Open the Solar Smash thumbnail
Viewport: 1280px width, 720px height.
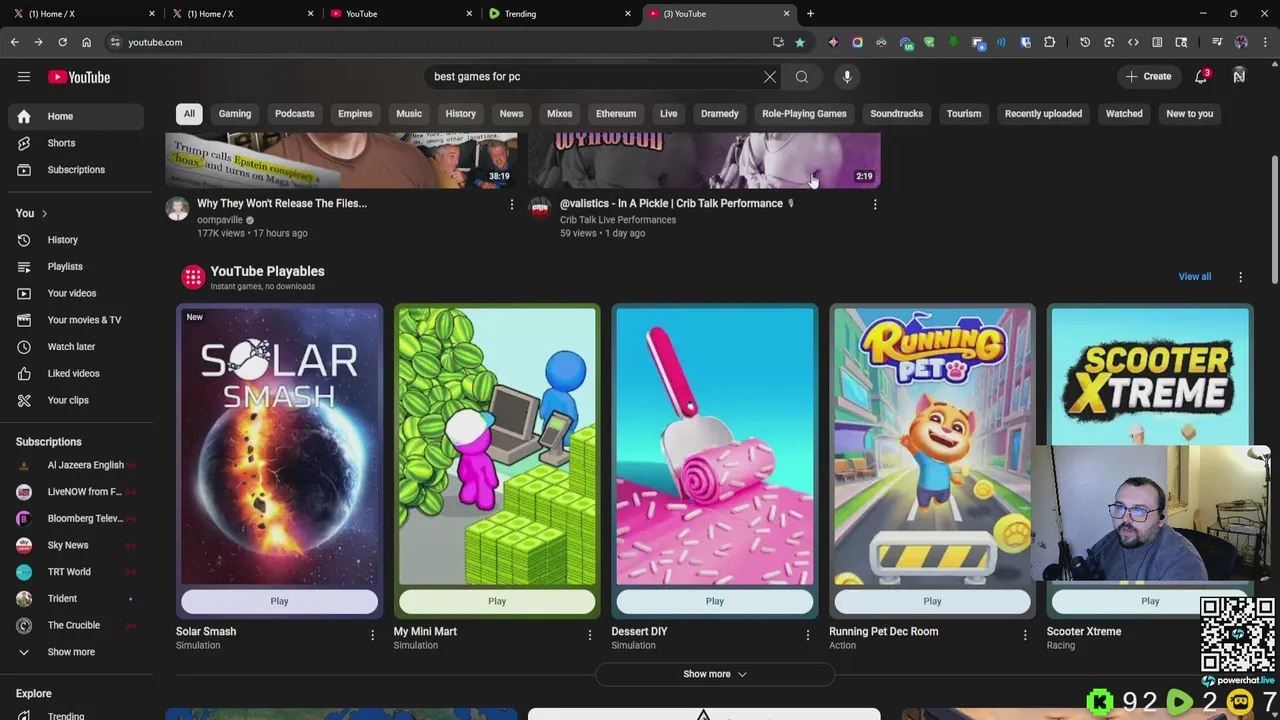point(279,446)
